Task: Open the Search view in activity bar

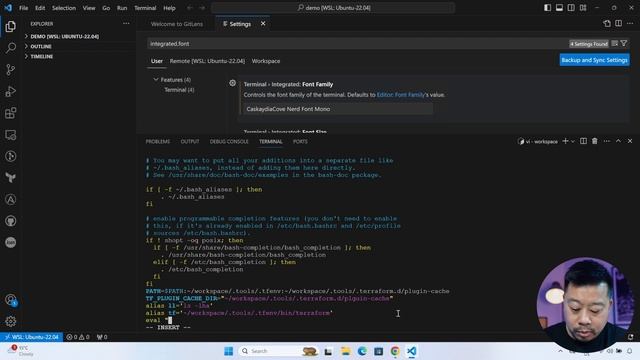Action: point(11,48)
